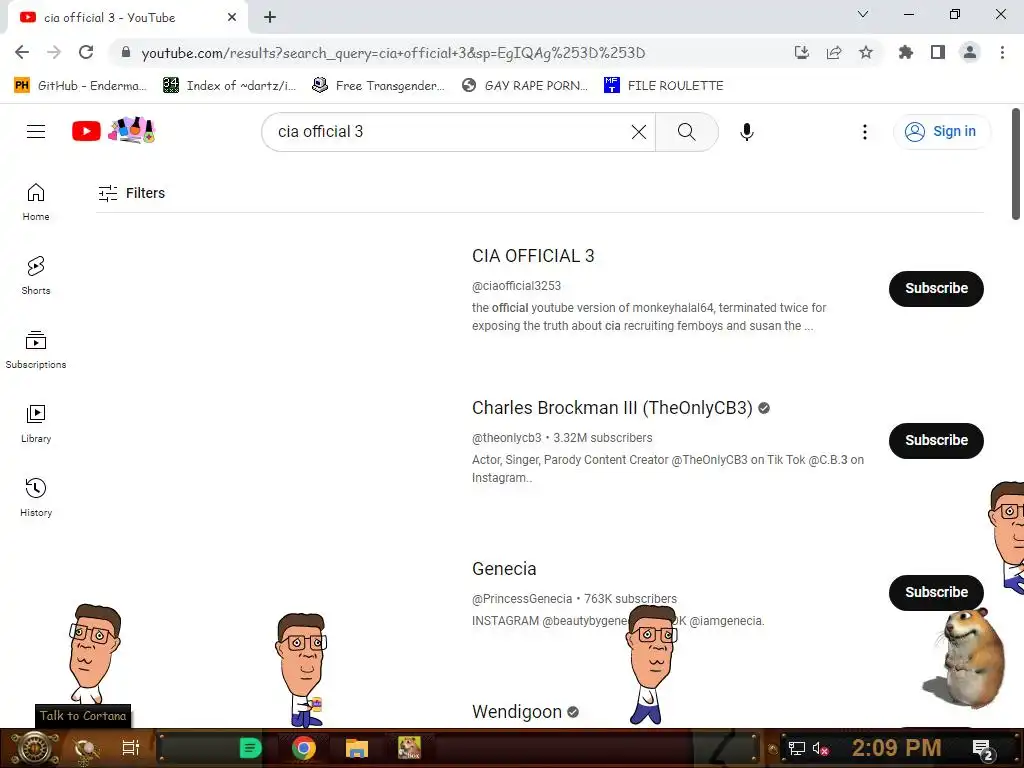Open File Explorer from the taskbar
Viewport: 1024px width, 768px height.
pos(357,748)
